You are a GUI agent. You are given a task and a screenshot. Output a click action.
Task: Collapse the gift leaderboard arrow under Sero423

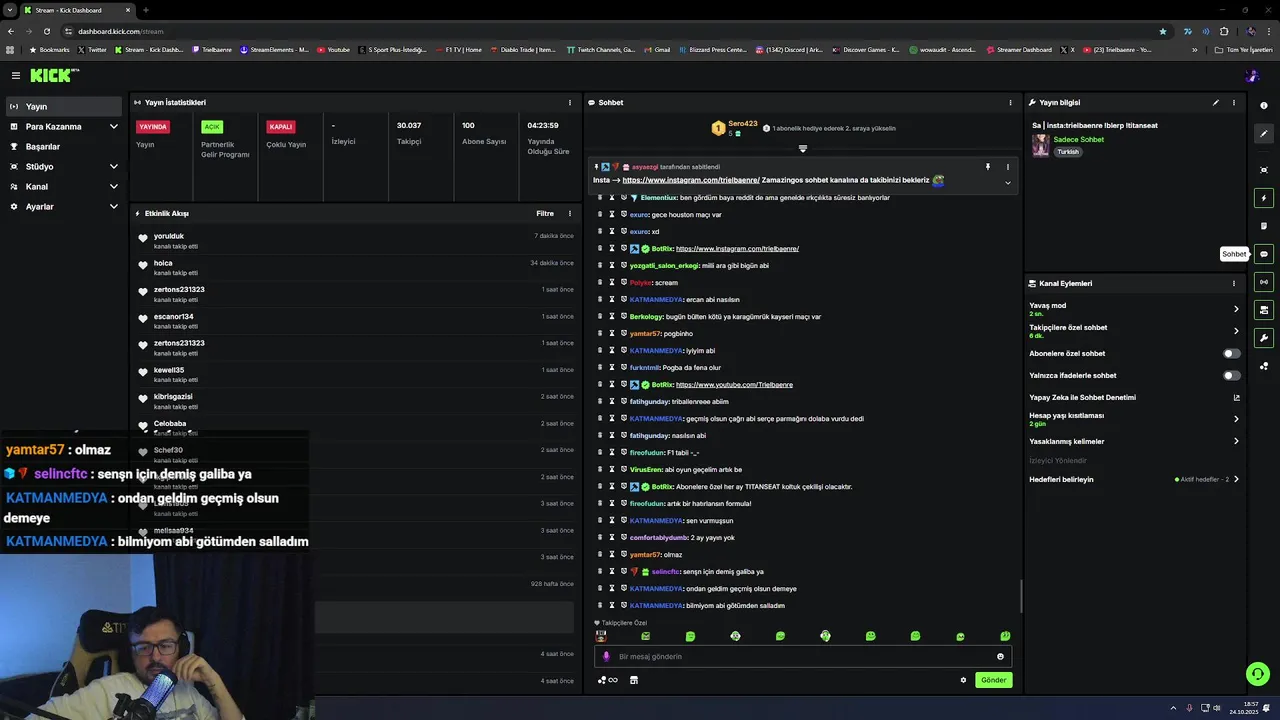point(802,149)
